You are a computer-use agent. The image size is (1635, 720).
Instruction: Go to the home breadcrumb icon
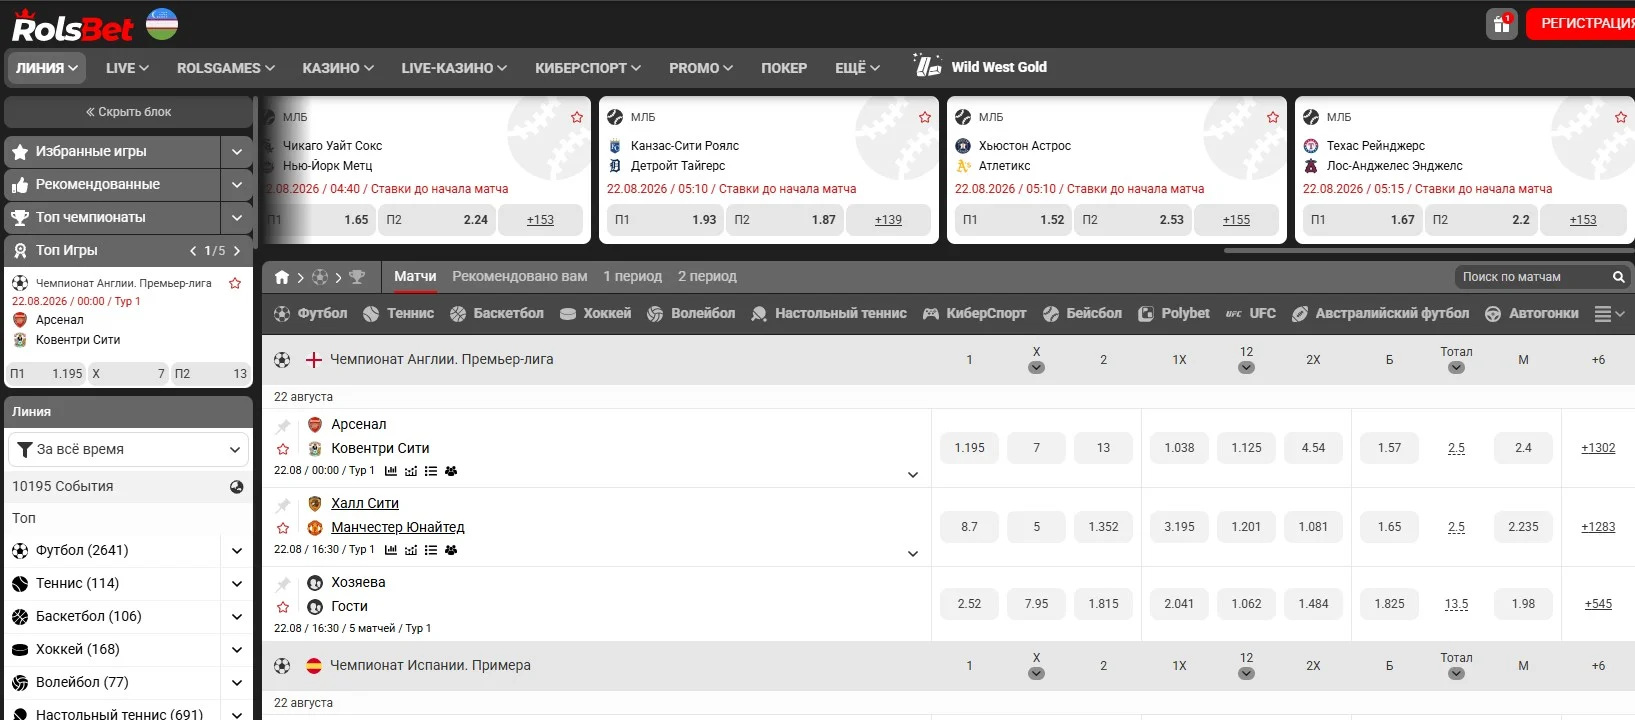click(282, 277)
